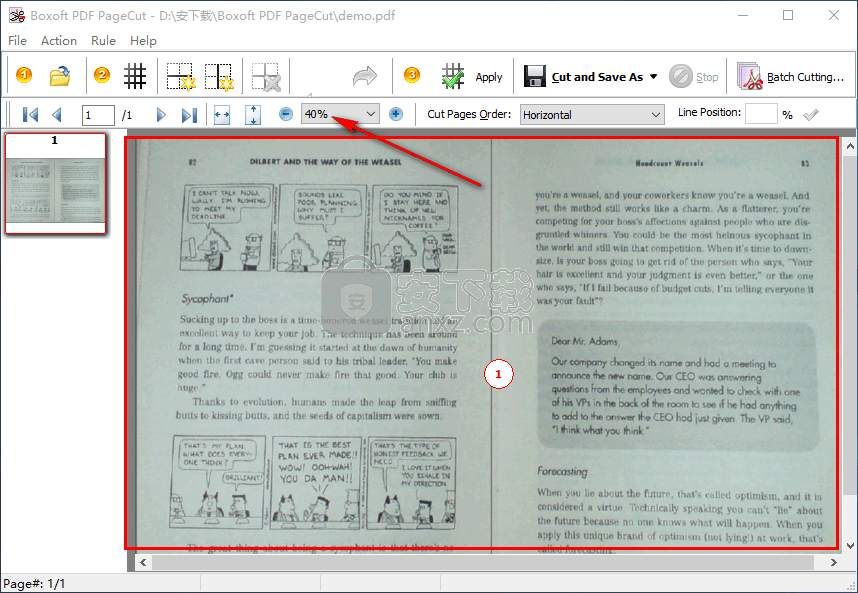Click the Batch Cutting button
The width and height of the screenshot is (858, 593).
click(x=791, y=77)
